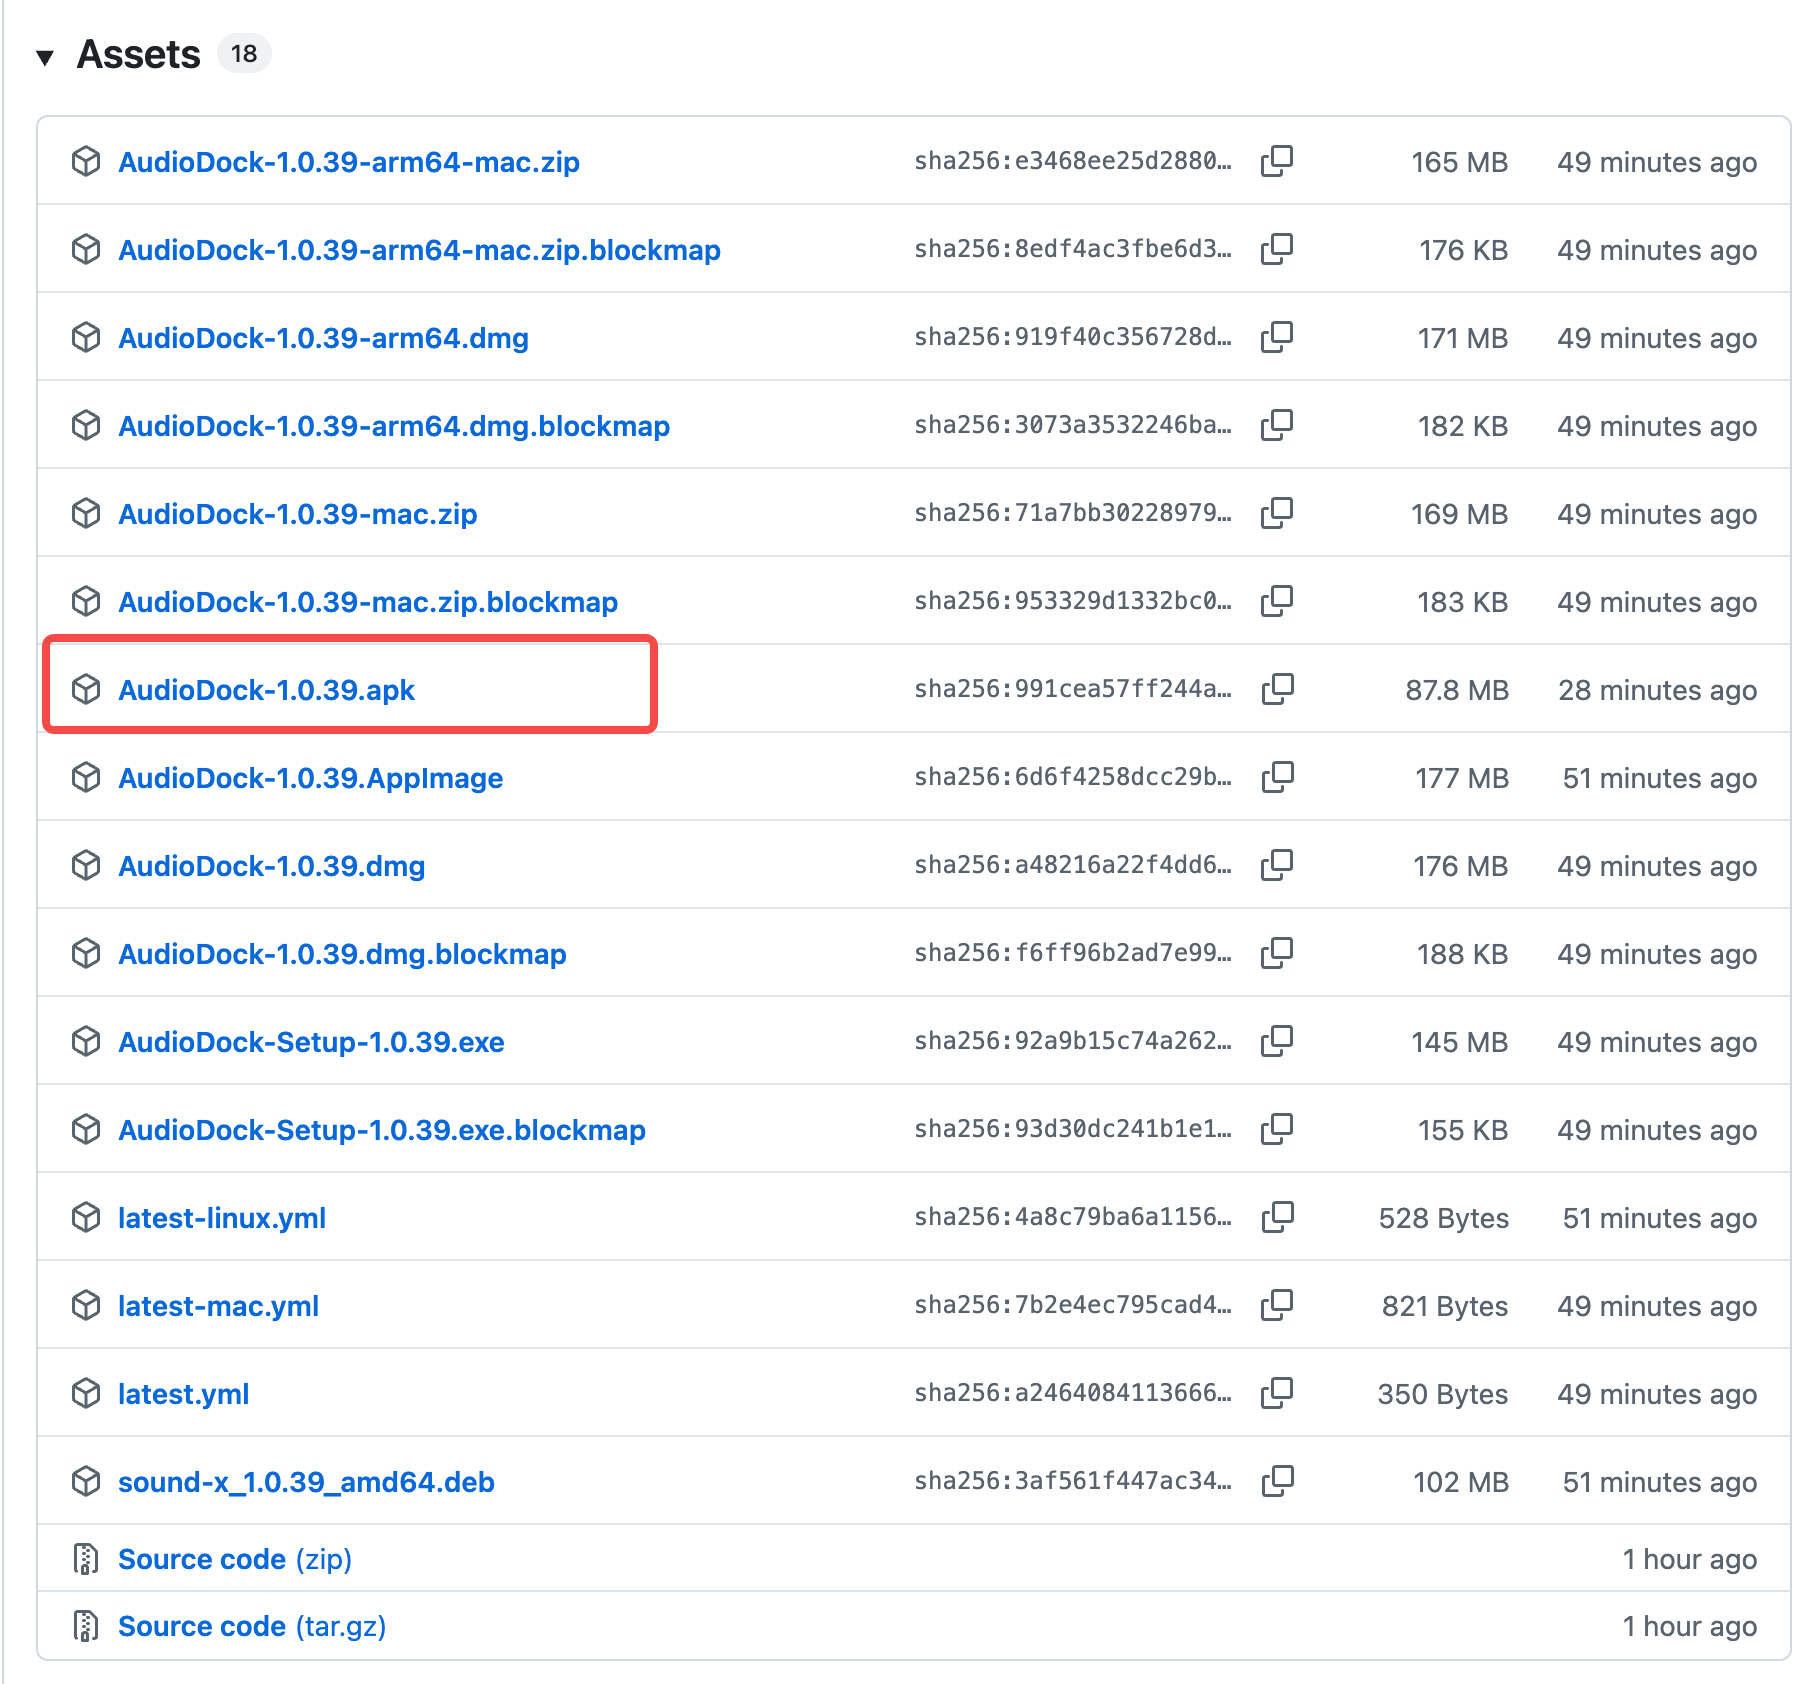Screen dimensions: 1818x1684
Task: Copy SHA256 for AudioDock-Setup-1.0.39.exe.blockmap
Action: pyautogui.click(x=1277, y=1129)
